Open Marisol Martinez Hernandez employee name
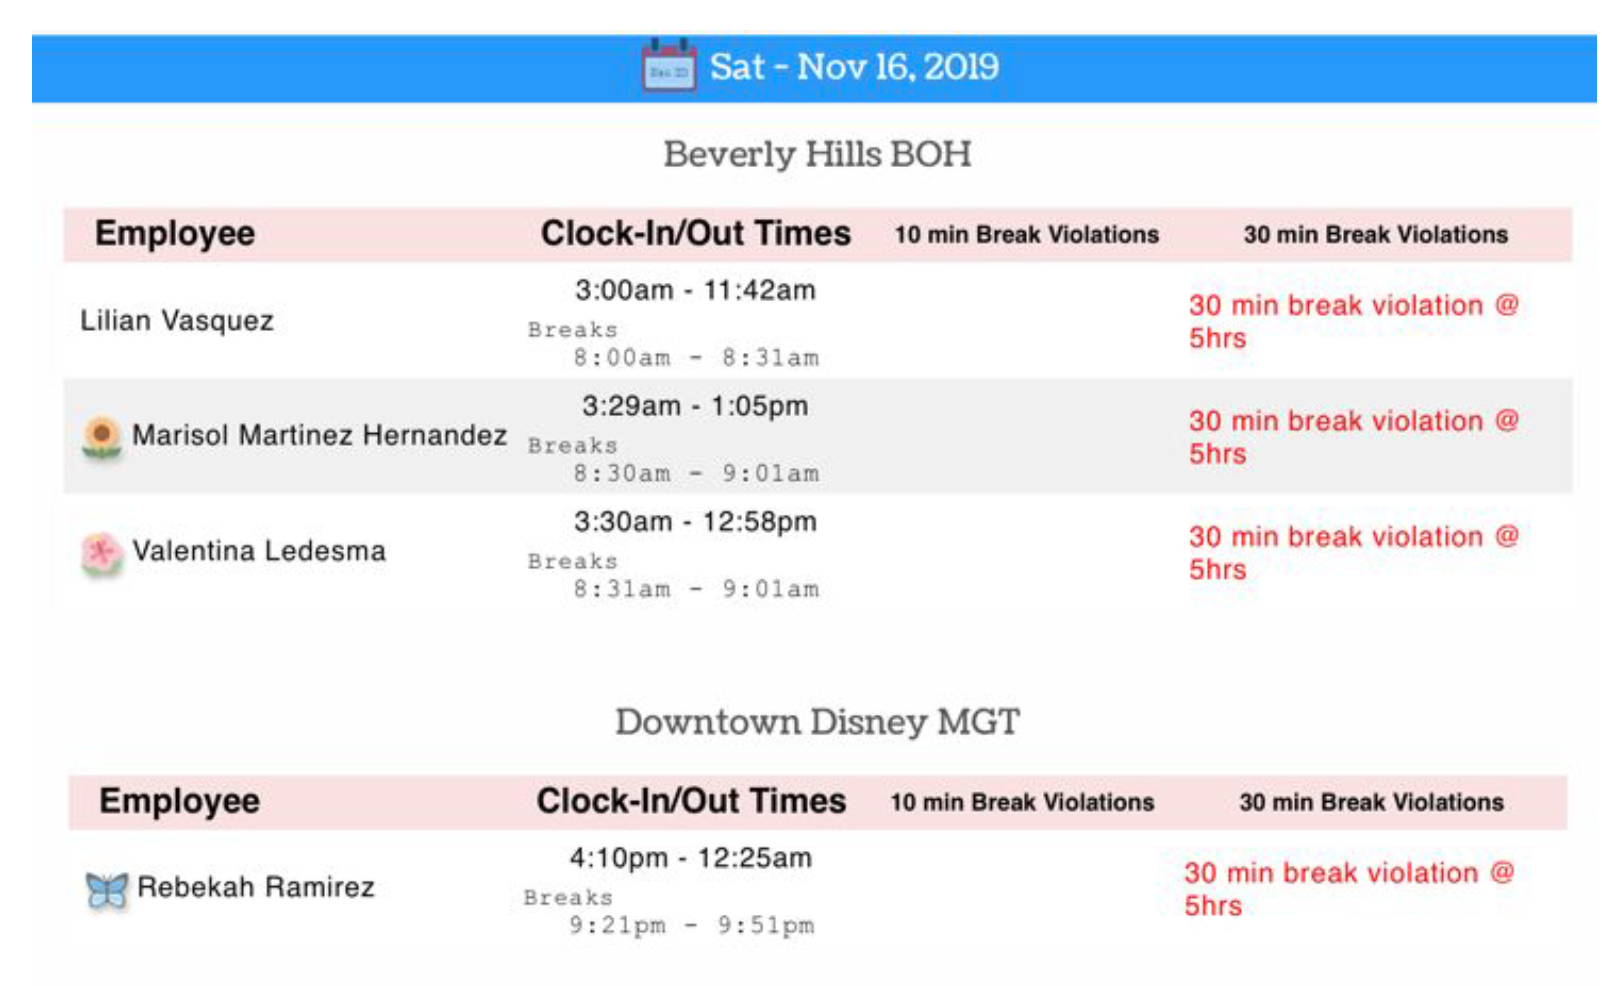Image resolution: width=1602 pixels, height=986 pixels. 320,435
